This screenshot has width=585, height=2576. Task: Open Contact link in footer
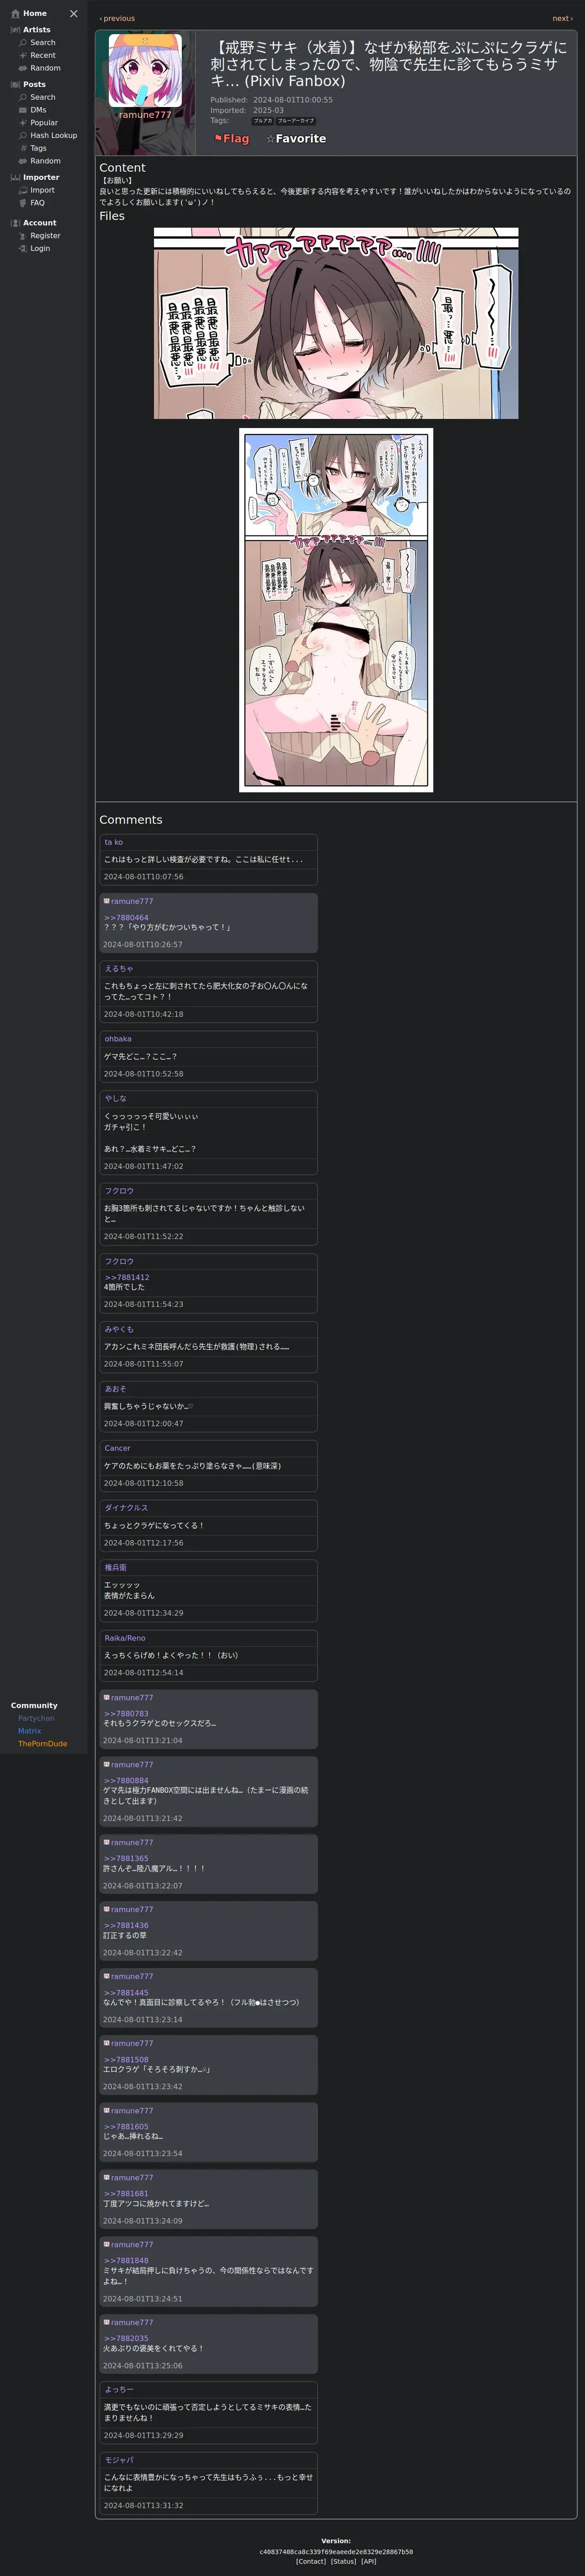(x=311, y=2561)
